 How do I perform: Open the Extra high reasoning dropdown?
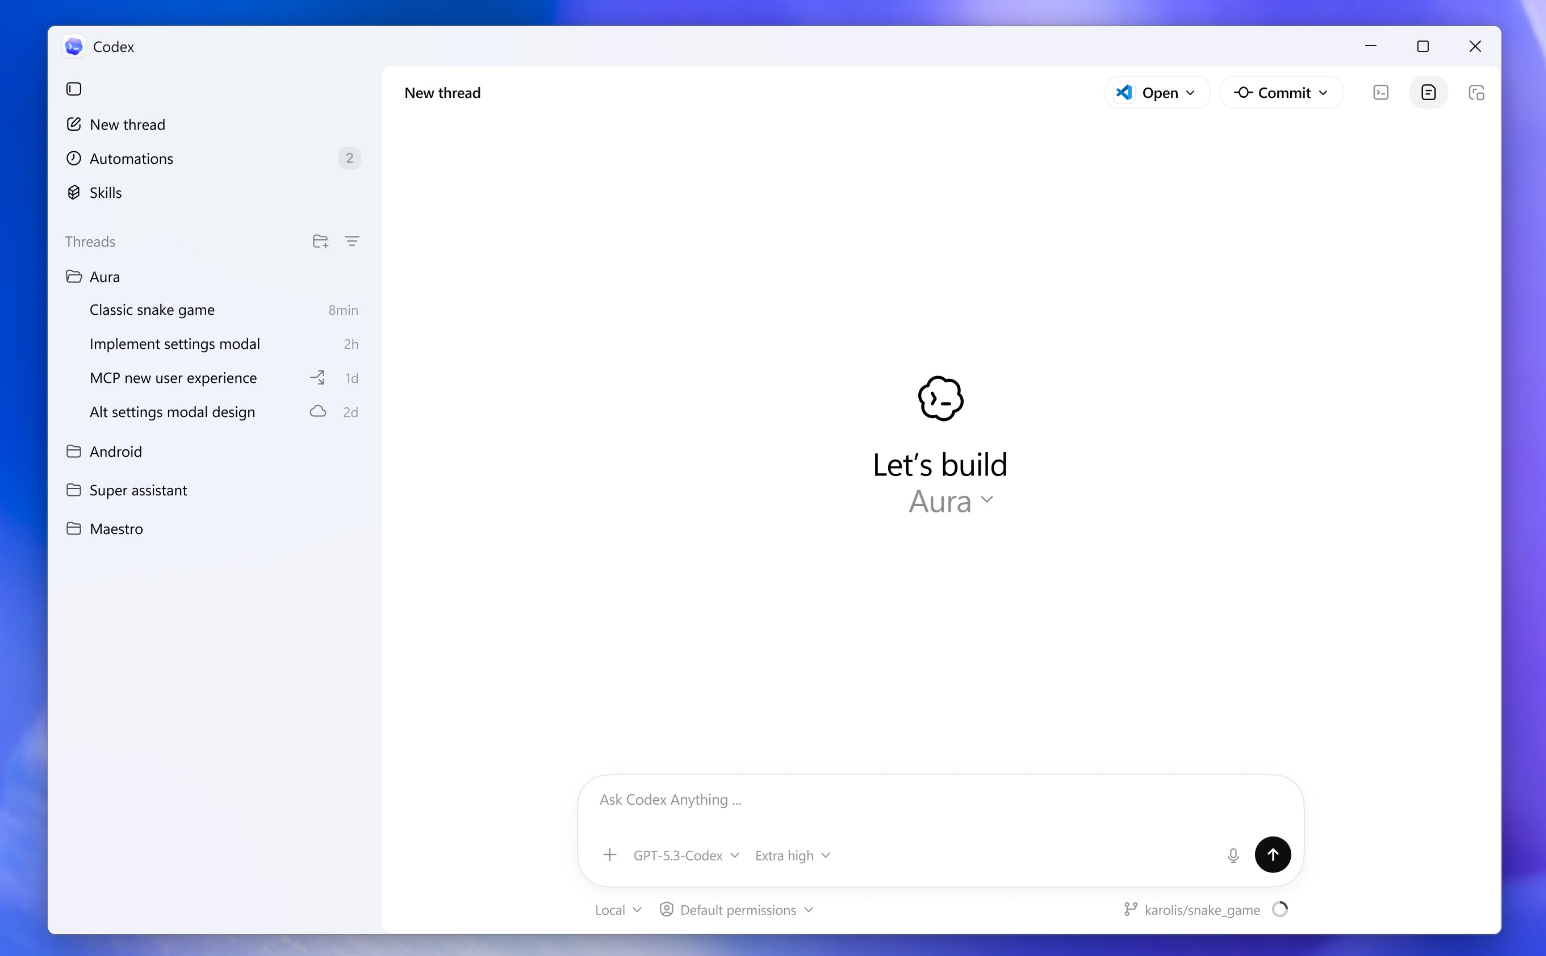coord(793,855)
